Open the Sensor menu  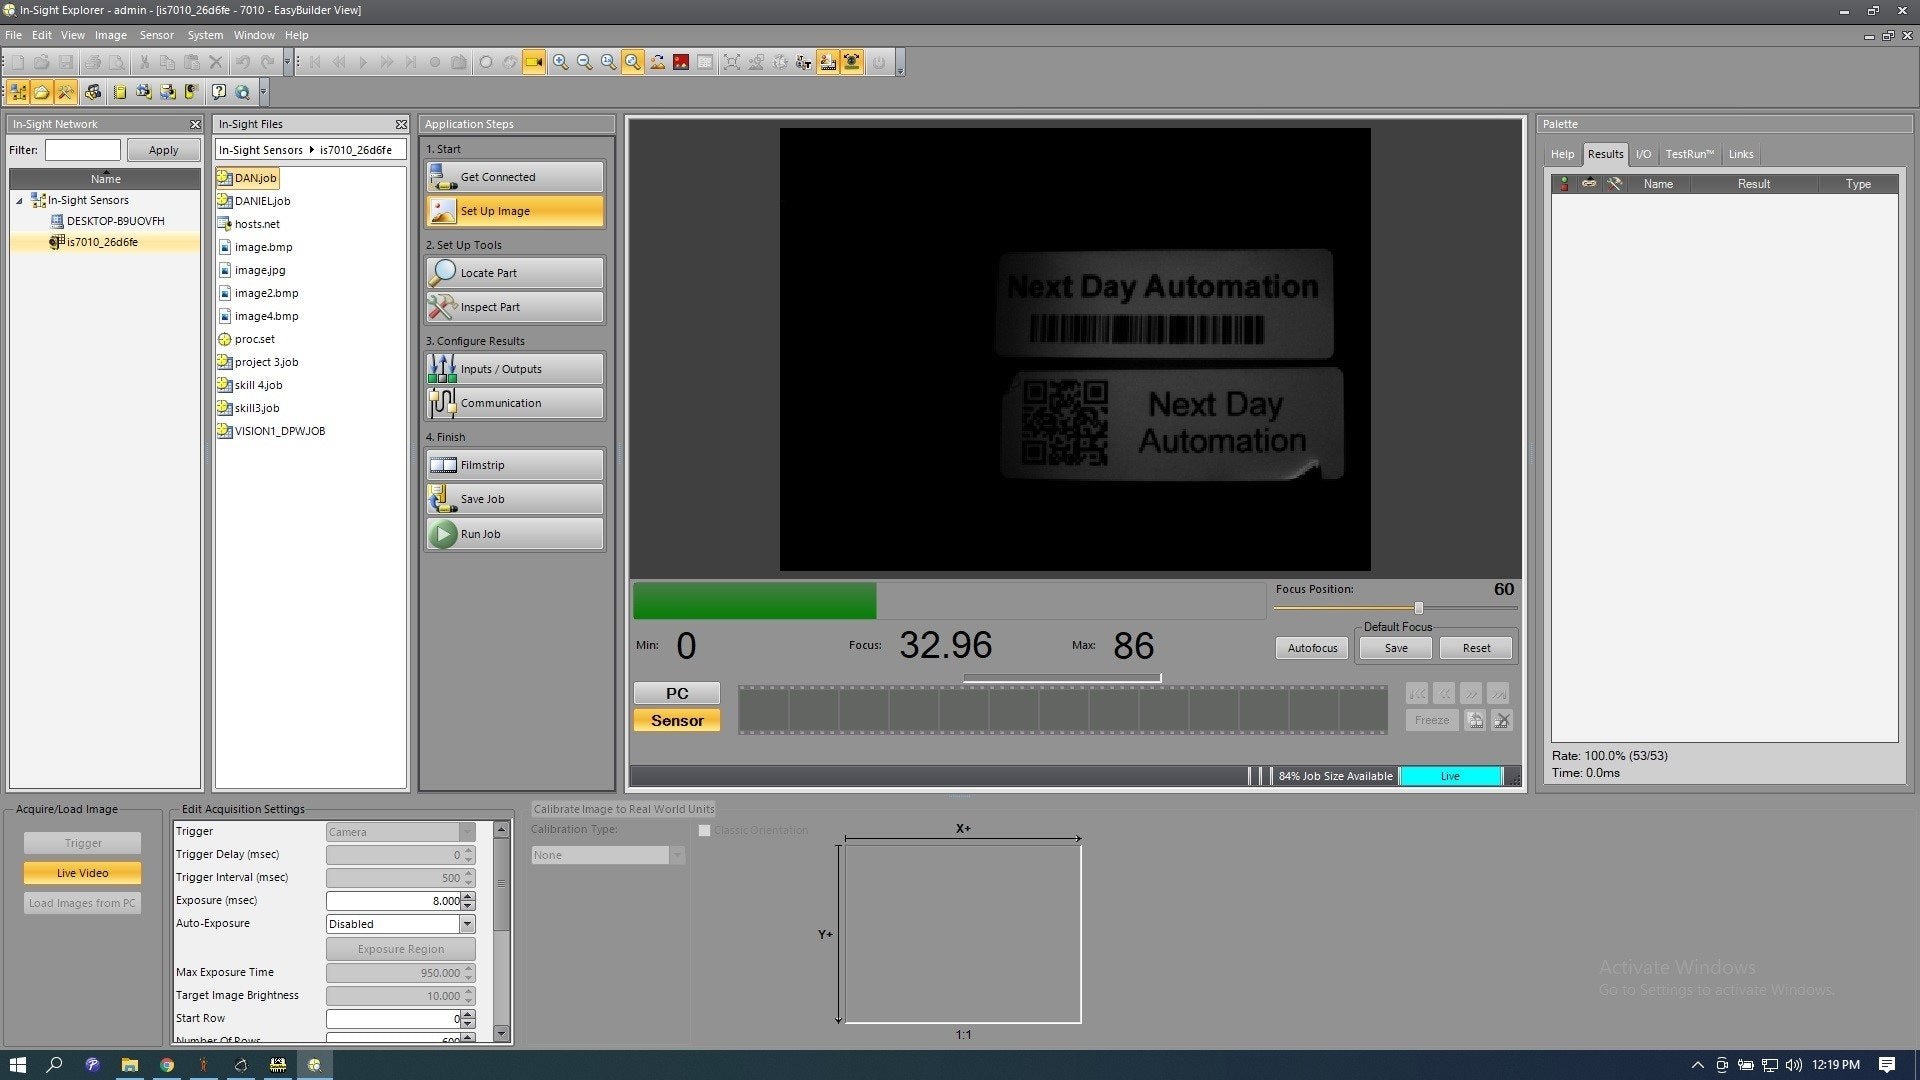coord(156,35)
